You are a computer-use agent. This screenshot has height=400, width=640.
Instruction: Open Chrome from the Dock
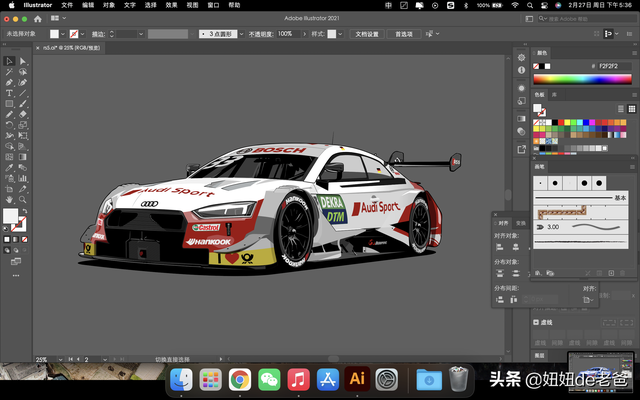(x=239, y=379)
